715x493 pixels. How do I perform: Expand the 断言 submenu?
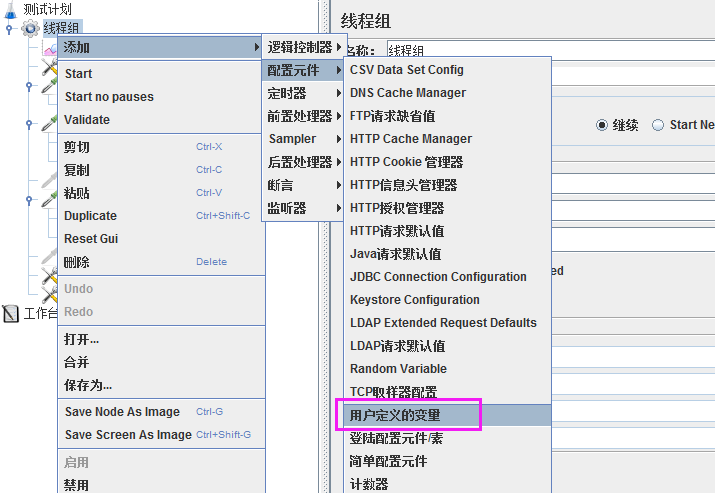pos(304,185)
